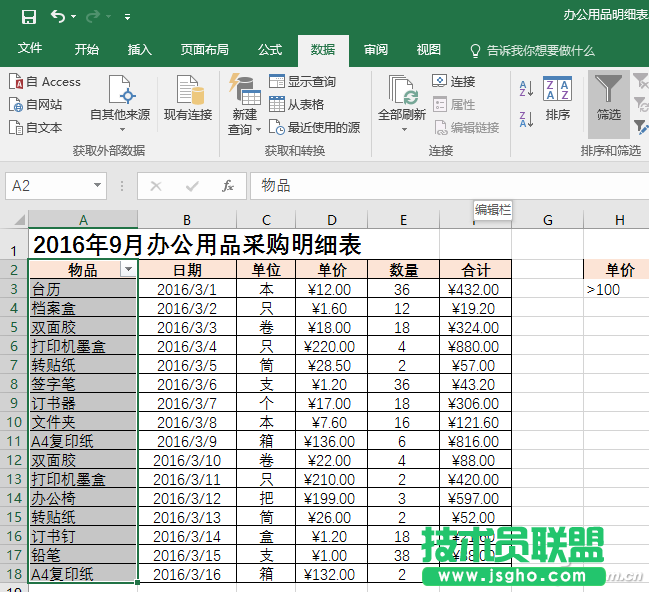The image size is (649, 592).
Task: Click the fx insert function icon
Action: pos(228,186)
